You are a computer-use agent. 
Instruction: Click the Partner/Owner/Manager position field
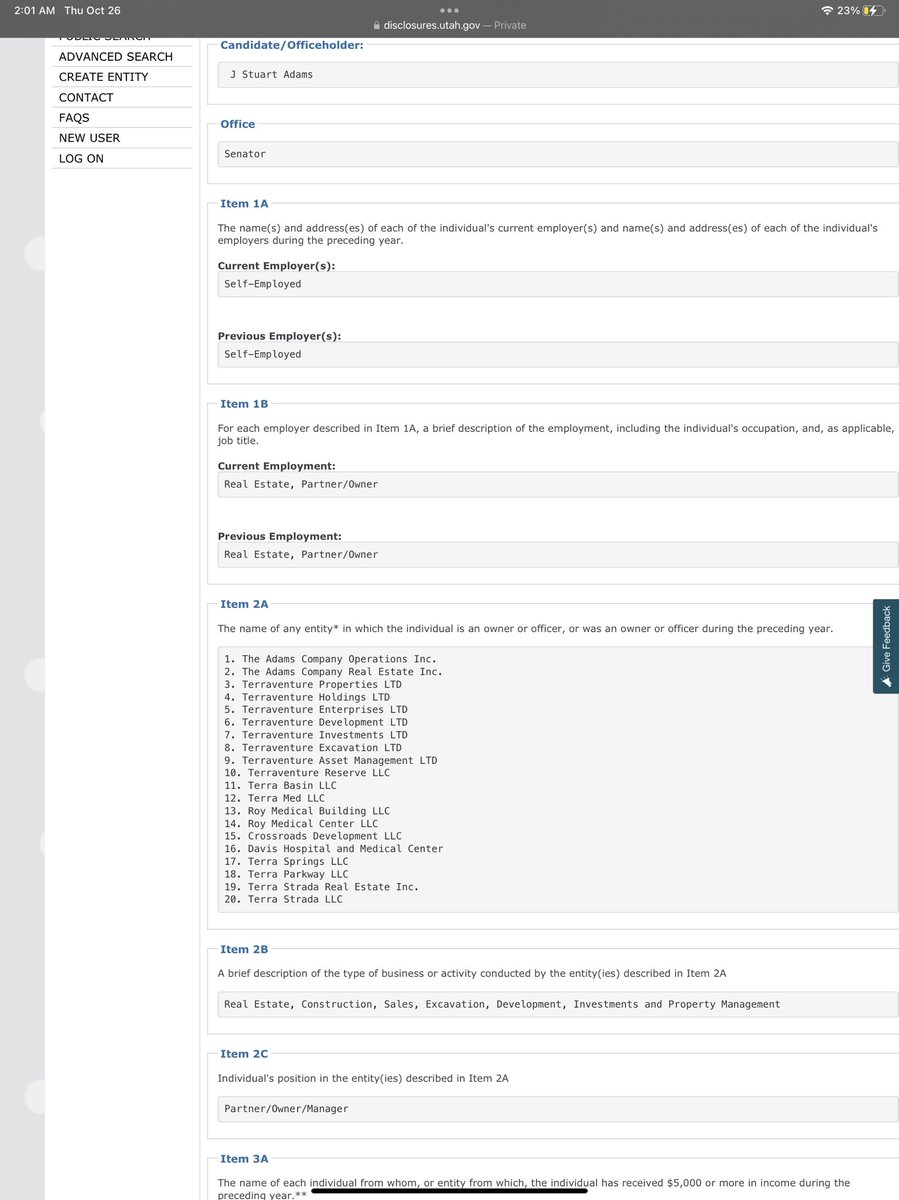pos(558,1109)
